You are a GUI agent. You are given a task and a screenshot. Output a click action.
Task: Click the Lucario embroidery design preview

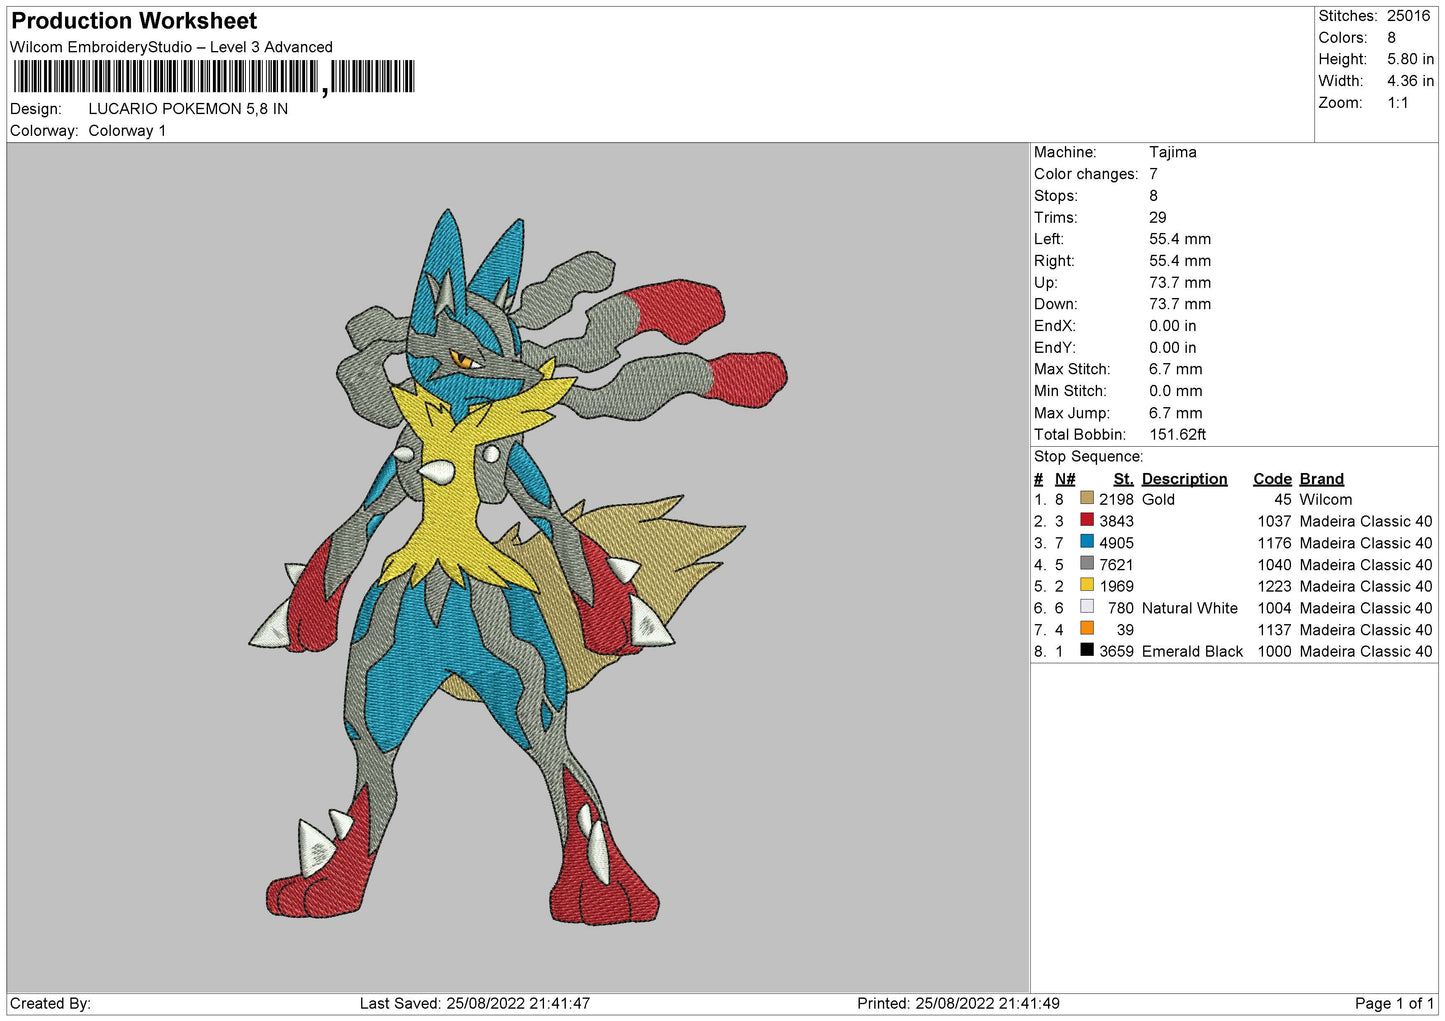(x=517, y=567)
